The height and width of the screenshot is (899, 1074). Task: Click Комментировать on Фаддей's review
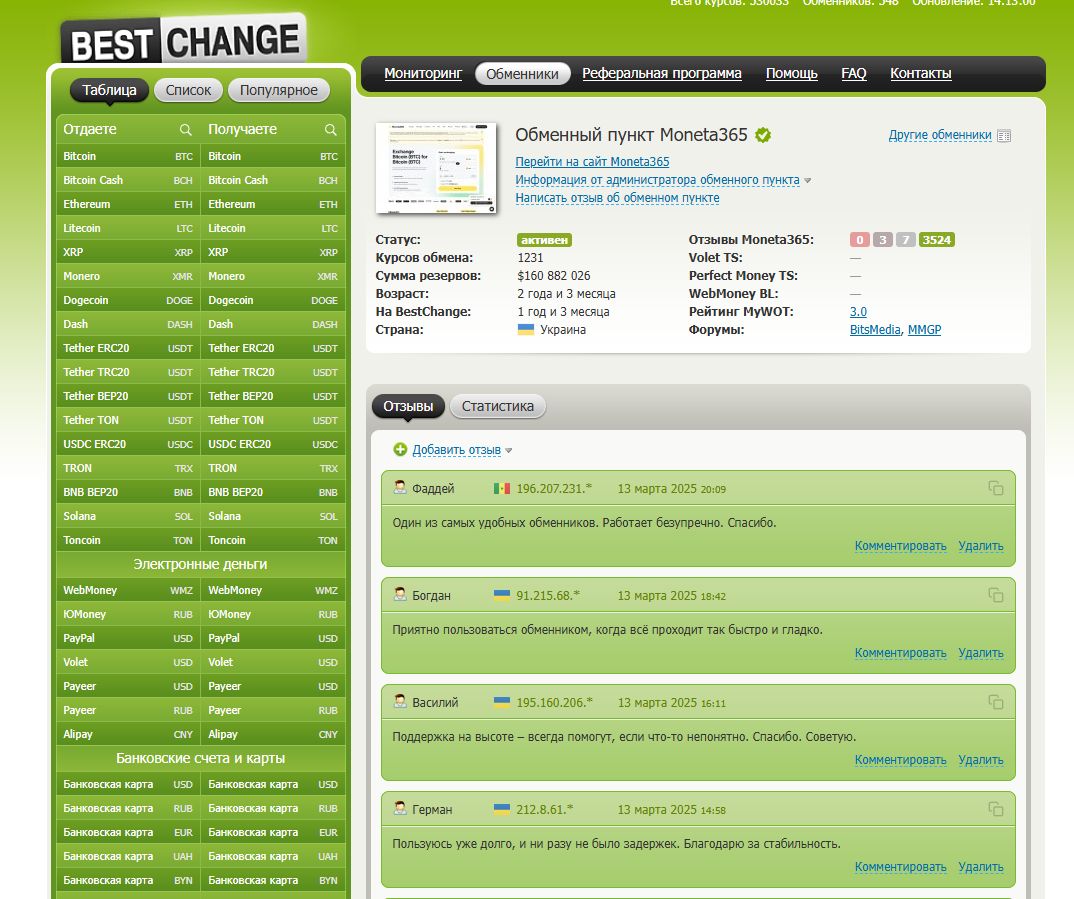point(900,546)
